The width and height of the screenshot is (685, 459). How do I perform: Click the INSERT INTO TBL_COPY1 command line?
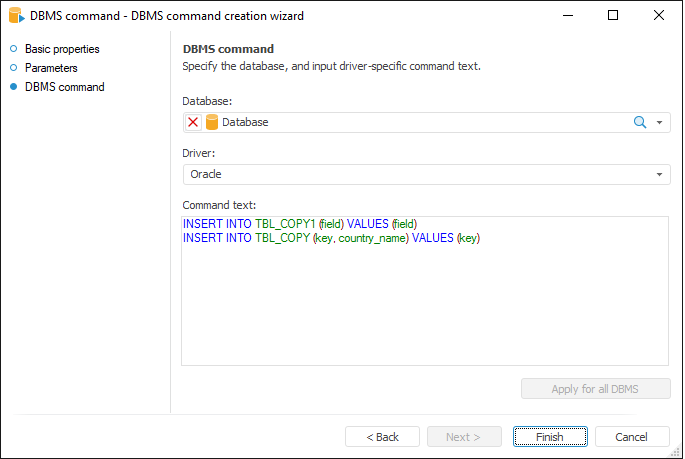[300, 224]
